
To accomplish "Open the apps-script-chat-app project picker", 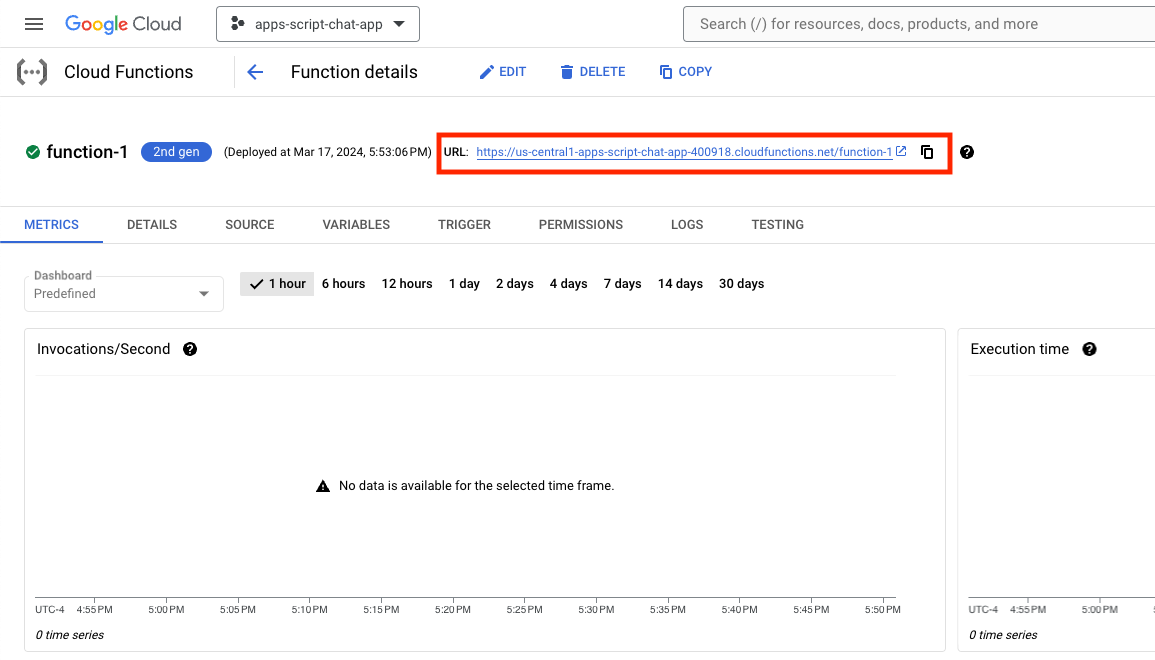I will (318, 24).
